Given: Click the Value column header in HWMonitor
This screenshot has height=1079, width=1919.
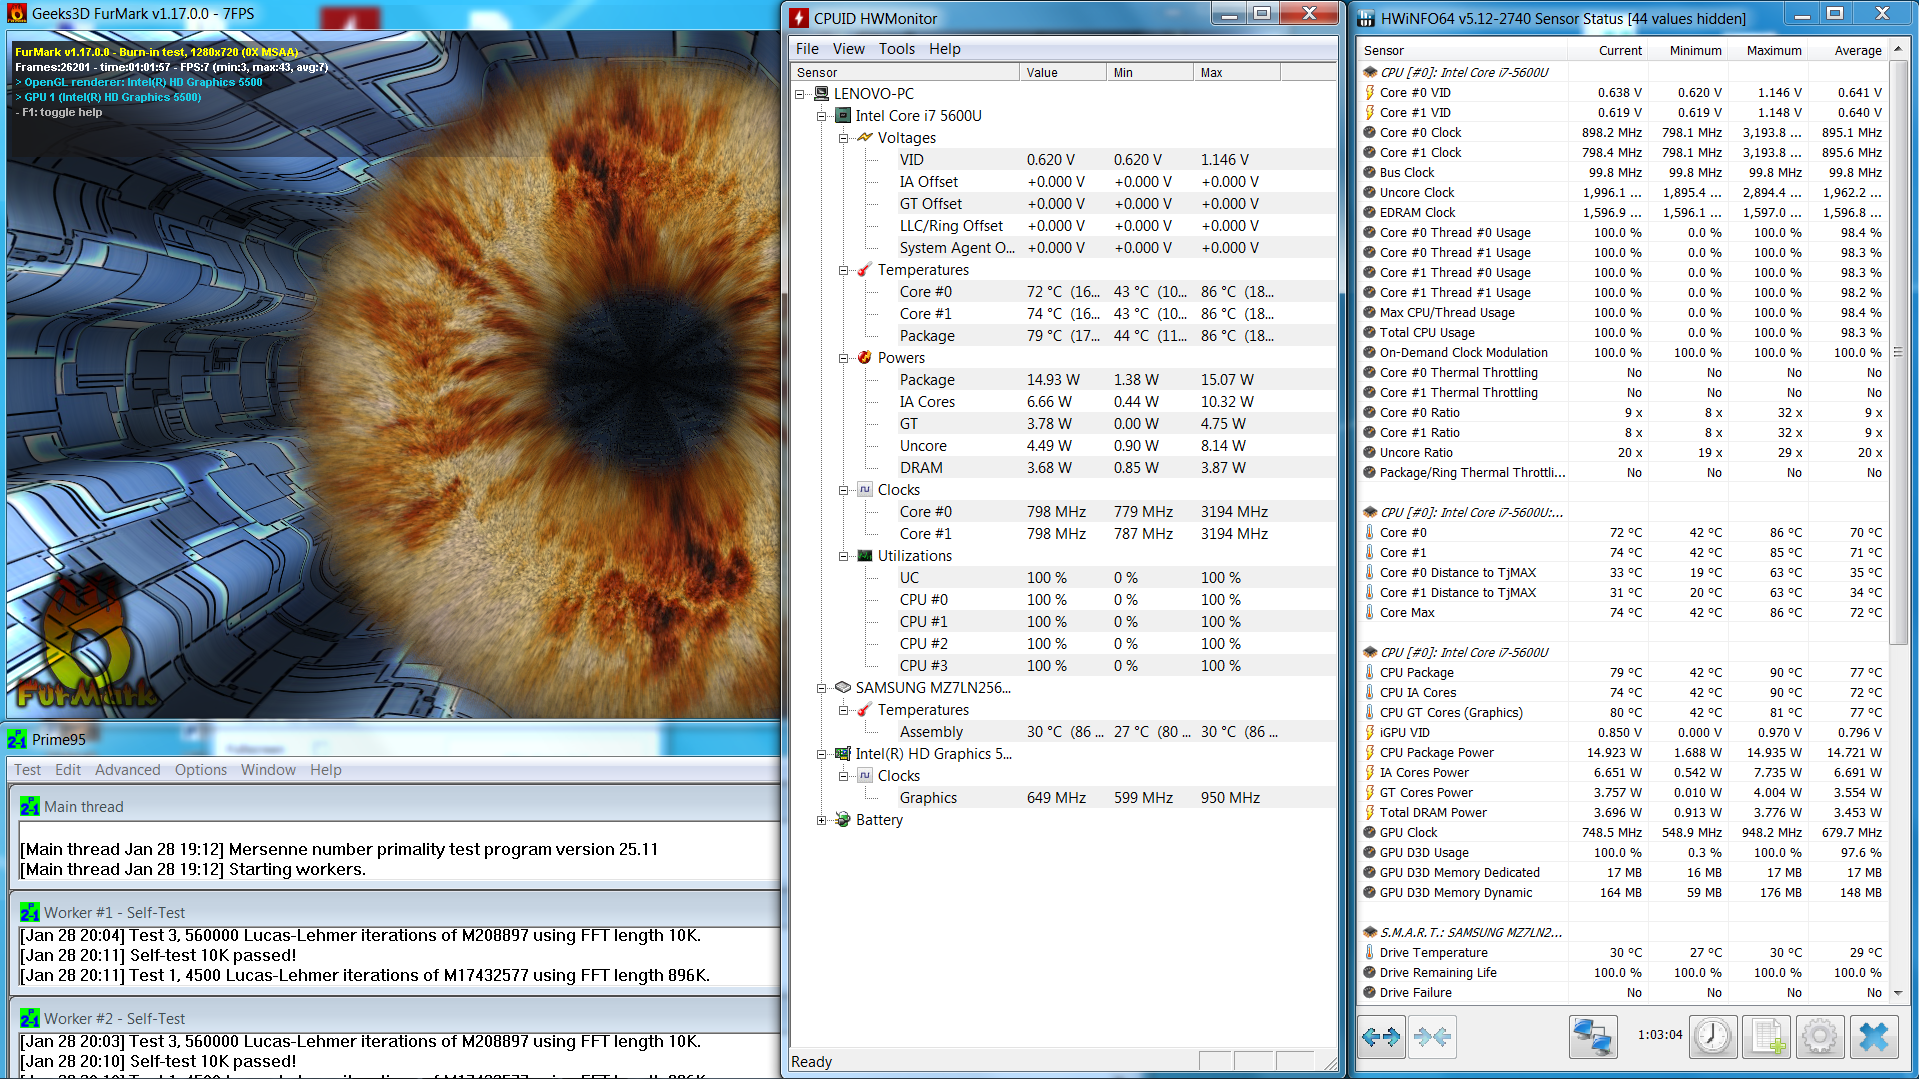Looking at the screenshot, I should pos(1062,72).
